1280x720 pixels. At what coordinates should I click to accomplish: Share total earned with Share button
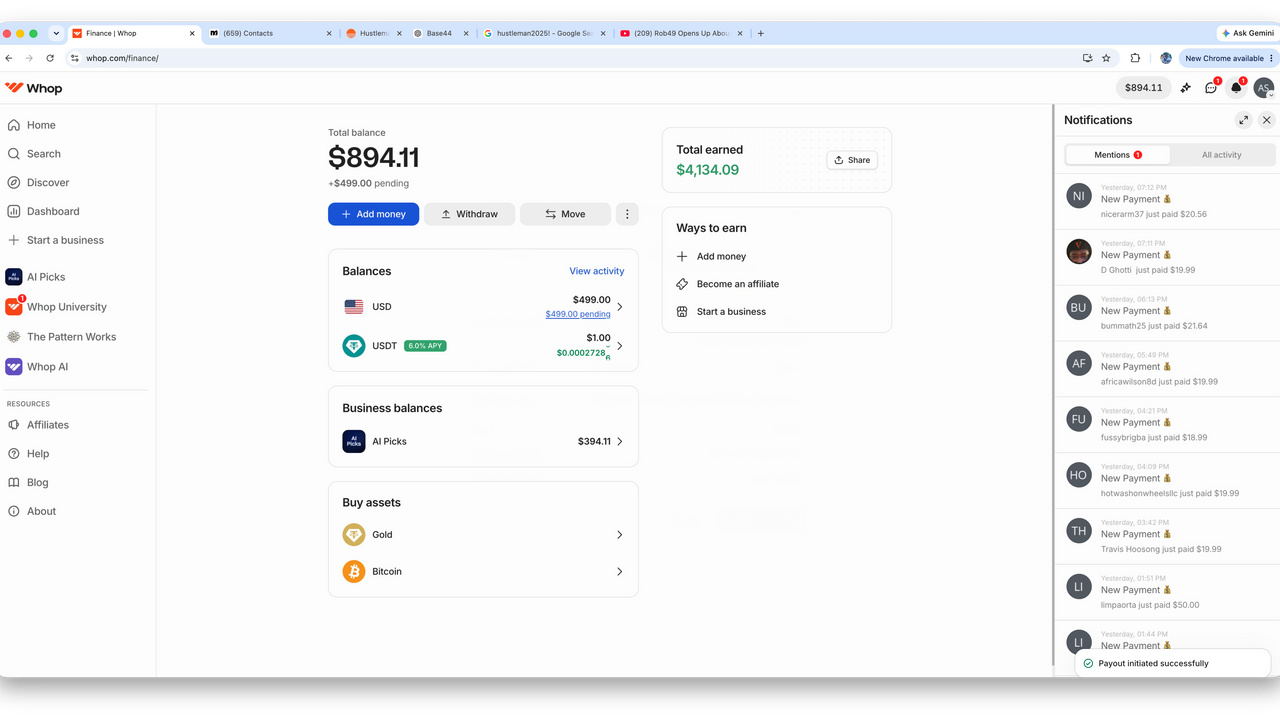point(852,160)
